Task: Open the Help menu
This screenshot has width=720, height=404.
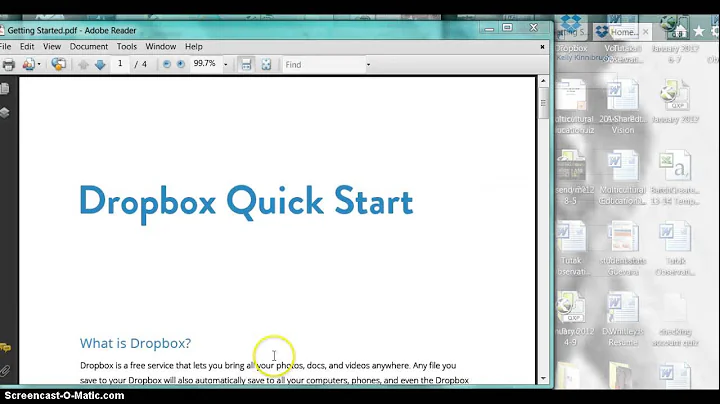Action: [194, 46]
